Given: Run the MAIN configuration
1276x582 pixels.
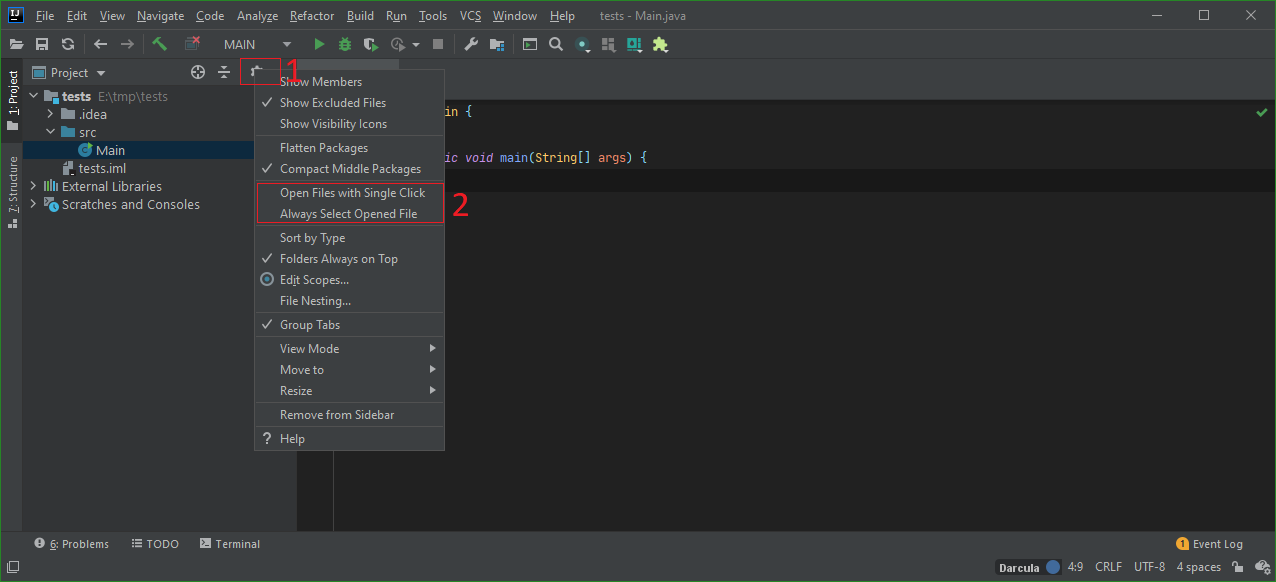Looking at the screenshot, I should click(x=319, y=44).
